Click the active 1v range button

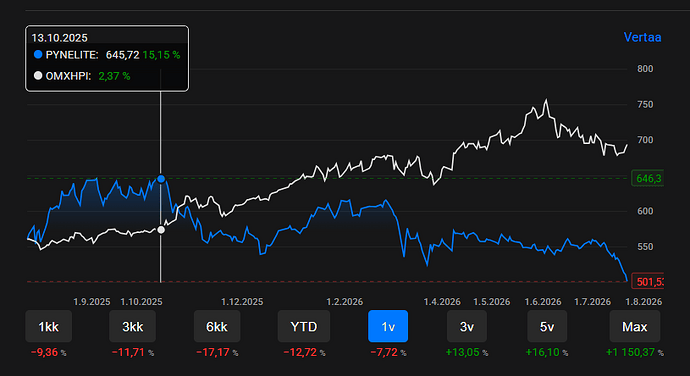[x=388, y=326]
